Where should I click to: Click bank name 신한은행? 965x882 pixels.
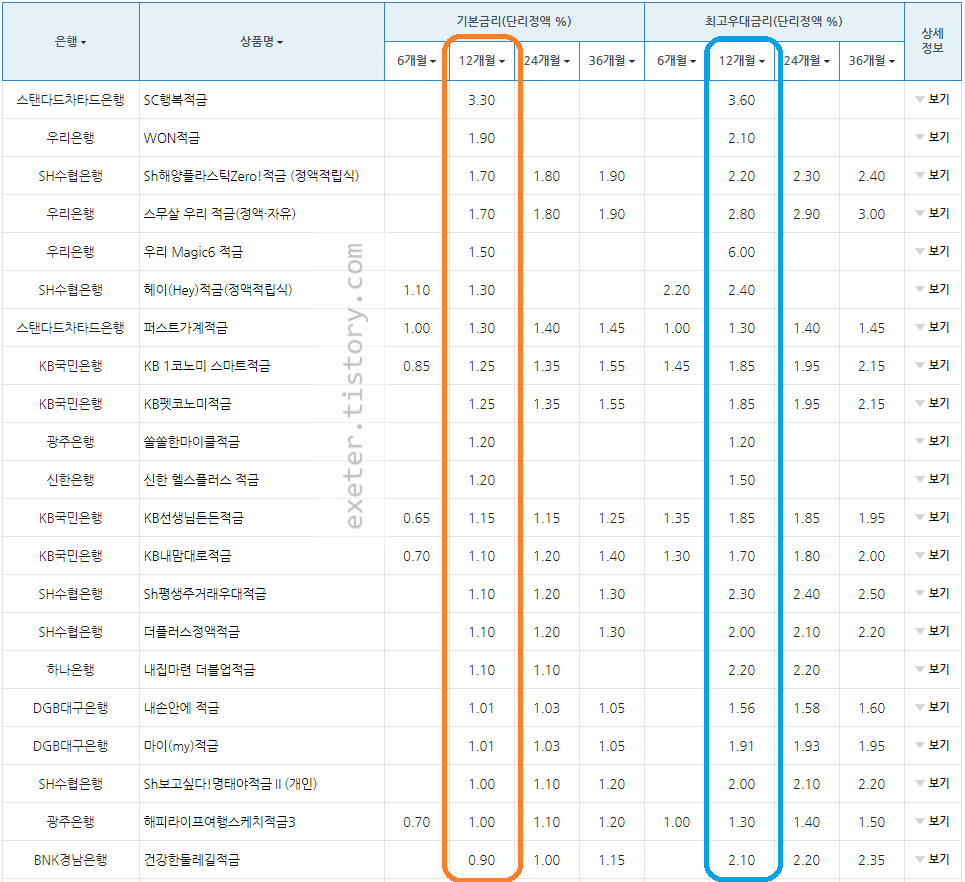click(71, 480)
